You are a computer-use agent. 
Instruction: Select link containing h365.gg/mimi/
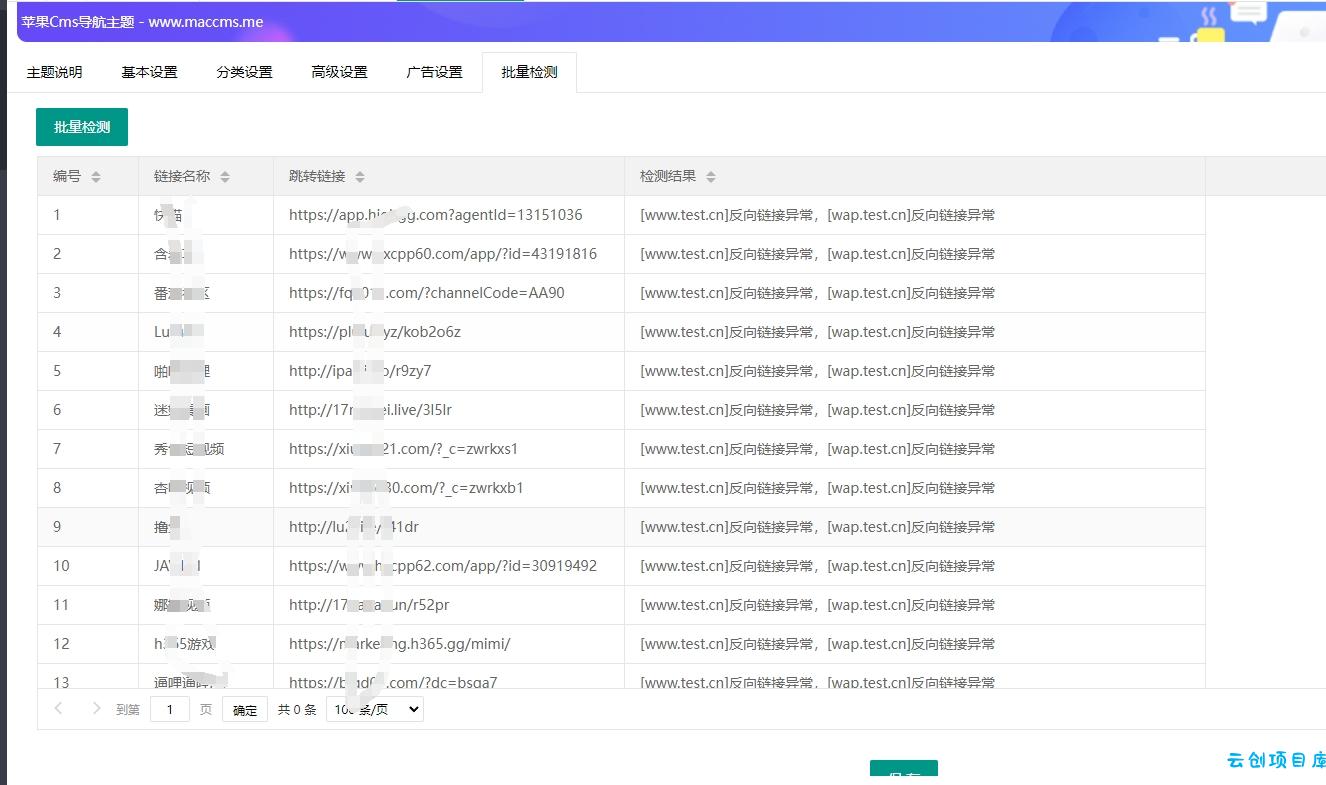click(x=400, y=644)
